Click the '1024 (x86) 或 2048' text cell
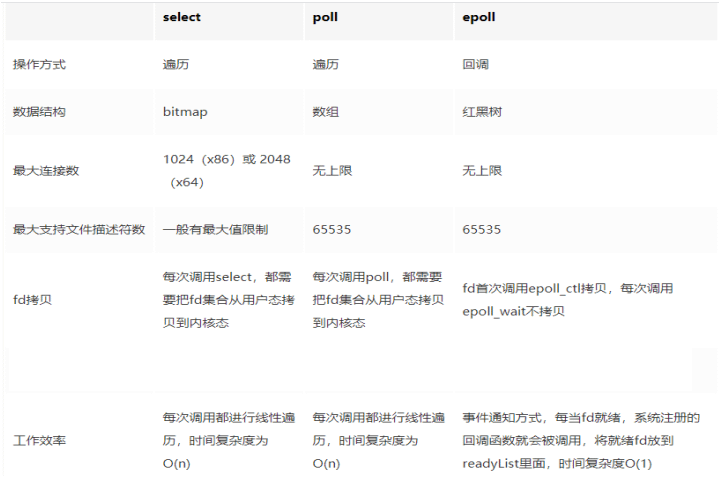The width and height of the screenshot is (719, 482). point(226,160)
